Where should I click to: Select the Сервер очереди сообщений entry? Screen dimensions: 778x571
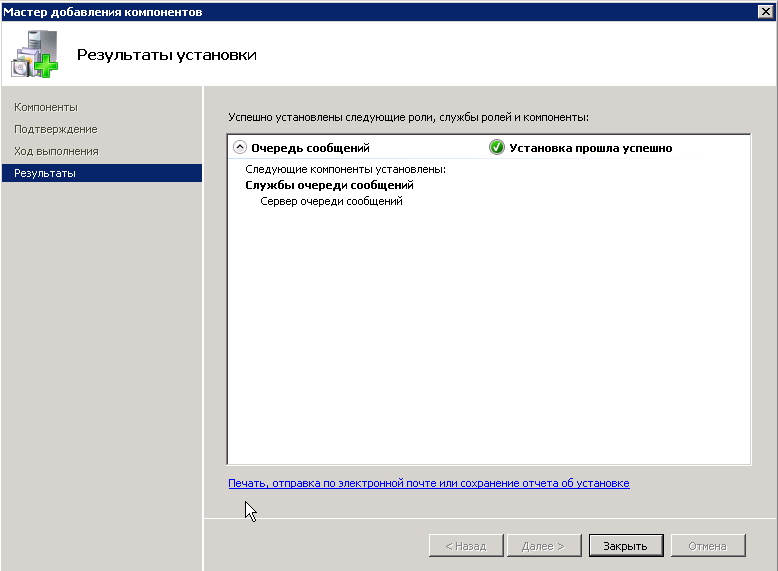[x=330, y=201]
